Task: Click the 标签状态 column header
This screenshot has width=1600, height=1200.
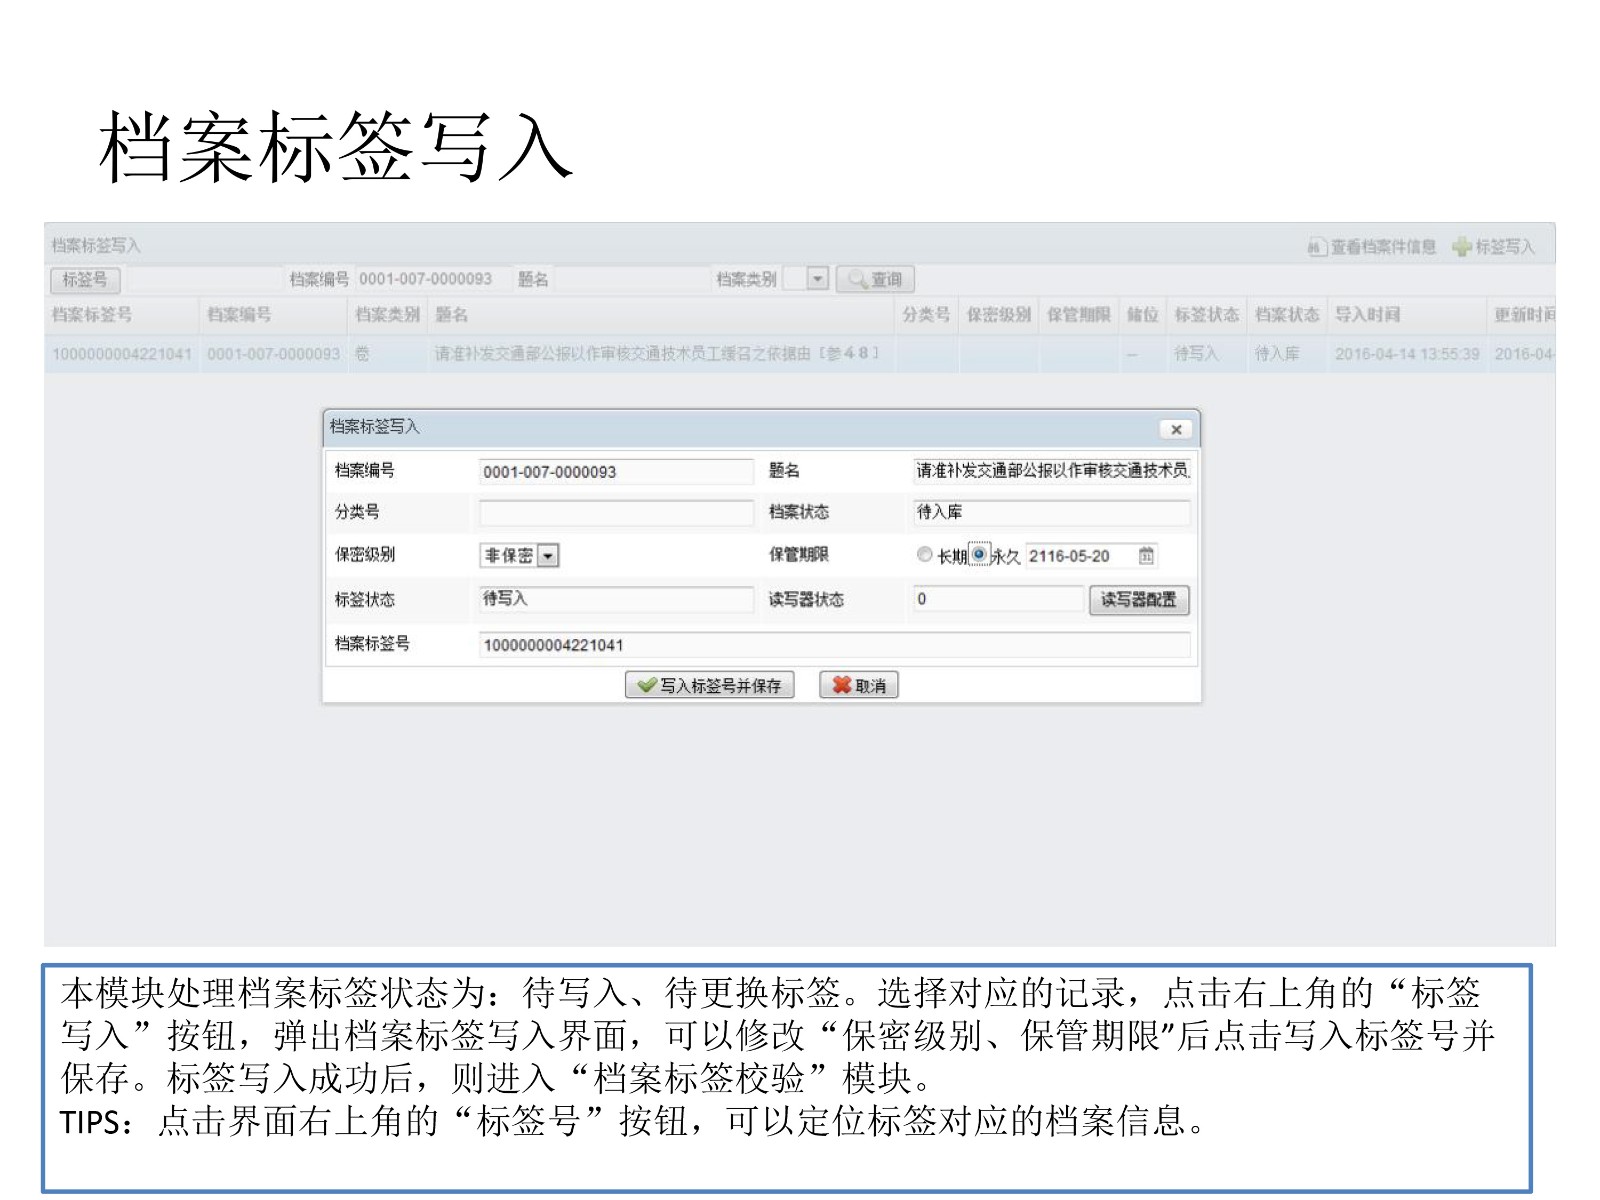Action: point(1206,315)
